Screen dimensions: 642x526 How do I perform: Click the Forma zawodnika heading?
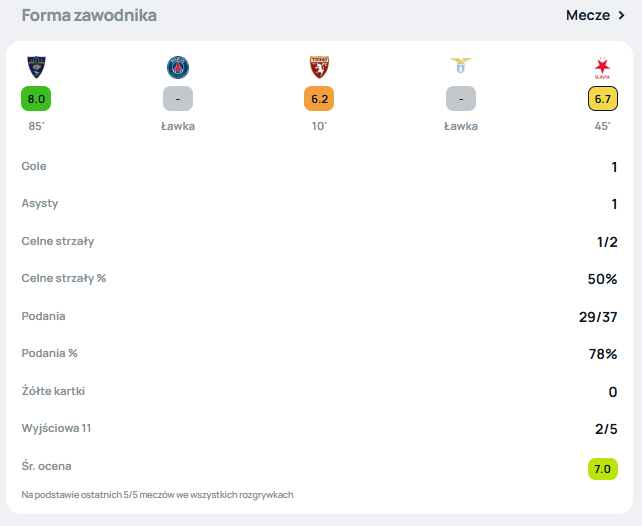[x=89, y=15]
